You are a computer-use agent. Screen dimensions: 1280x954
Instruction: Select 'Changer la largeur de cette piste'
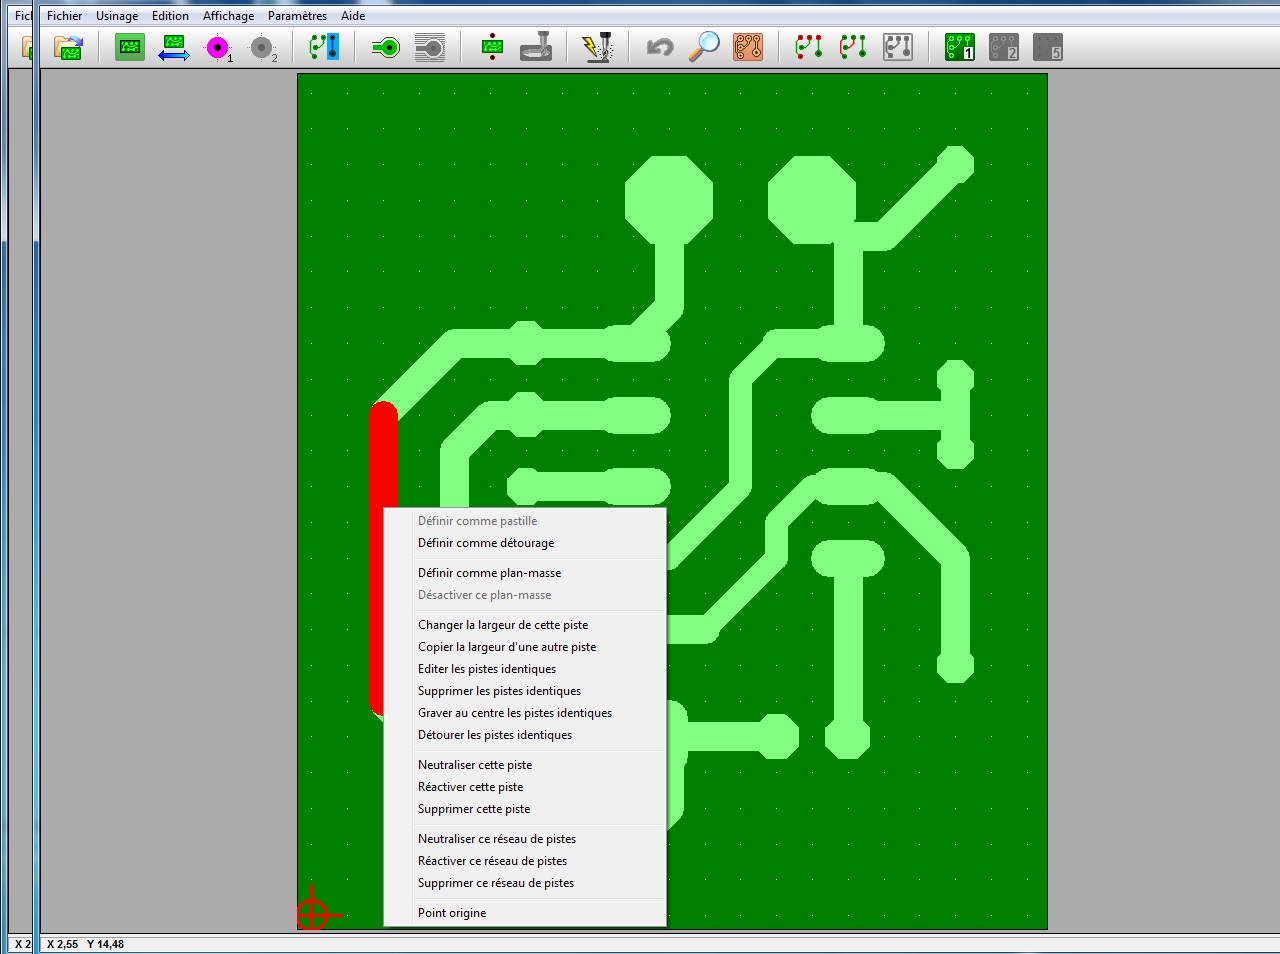tap(503, 625)
